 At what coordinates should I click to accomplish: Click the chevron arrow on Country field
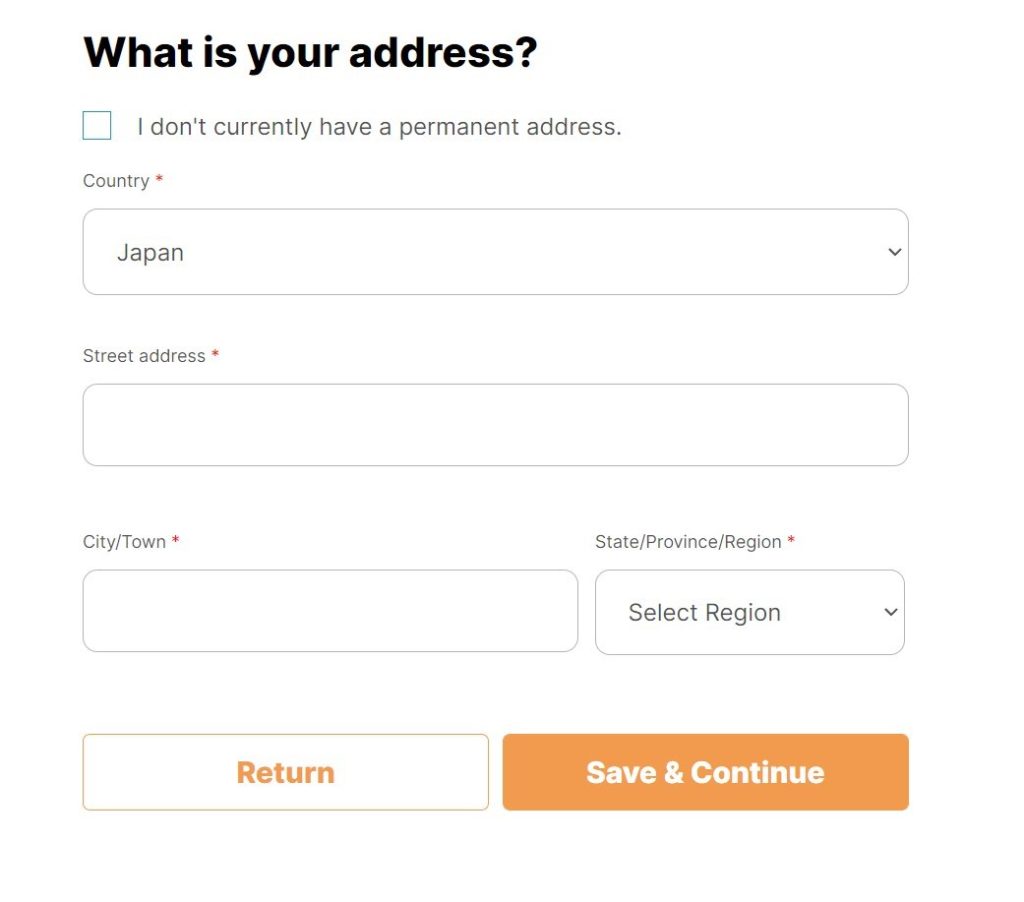(x=894, y=252)
